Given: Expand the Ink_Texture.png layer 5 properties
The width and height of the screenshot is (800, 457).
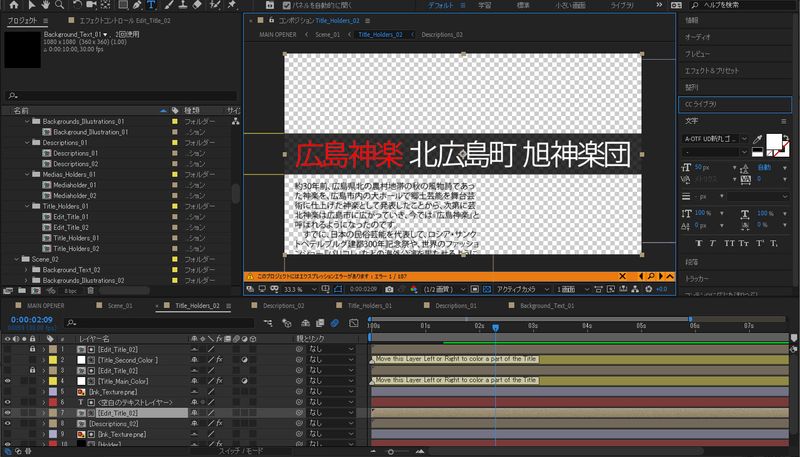Looking at the screenshot, I should 43,392.
